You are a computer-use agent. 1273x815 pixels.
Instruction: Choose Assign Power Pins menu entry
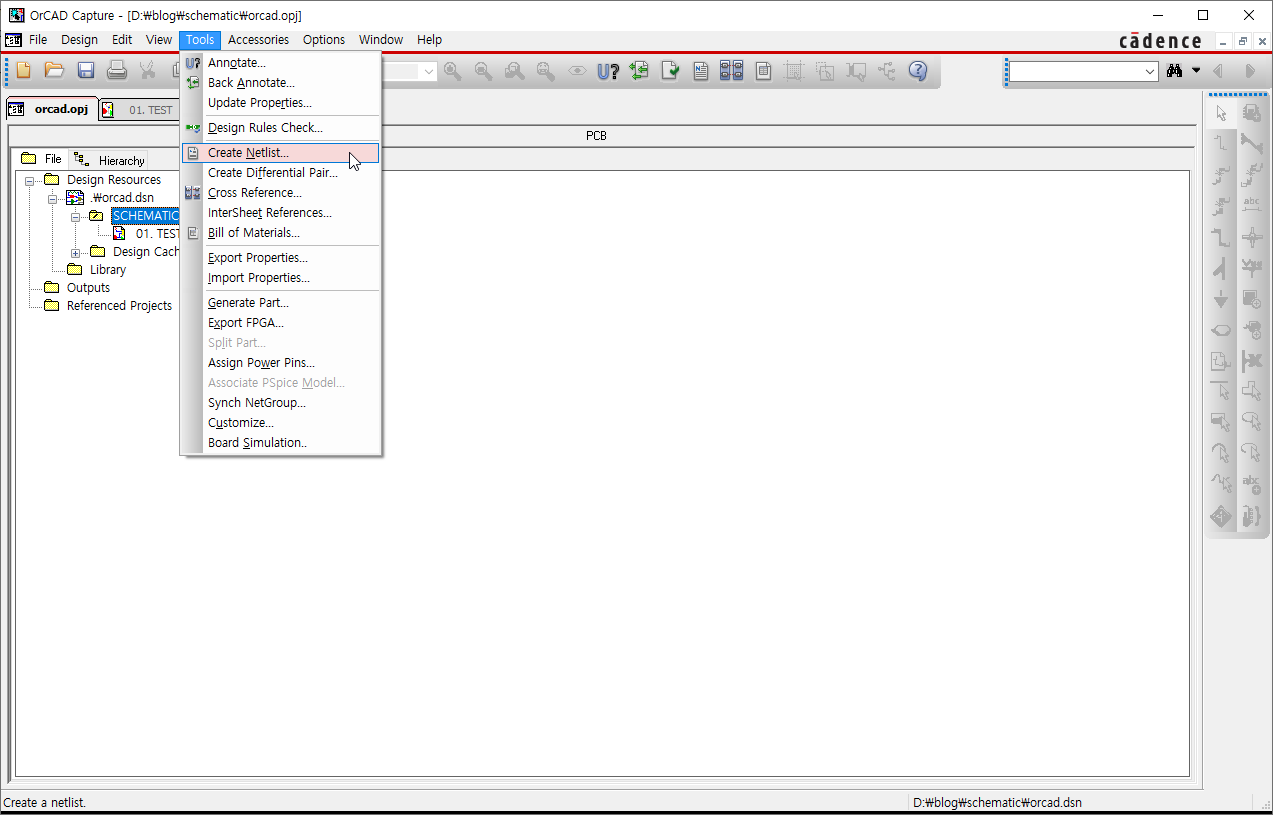tap(281, 363)
